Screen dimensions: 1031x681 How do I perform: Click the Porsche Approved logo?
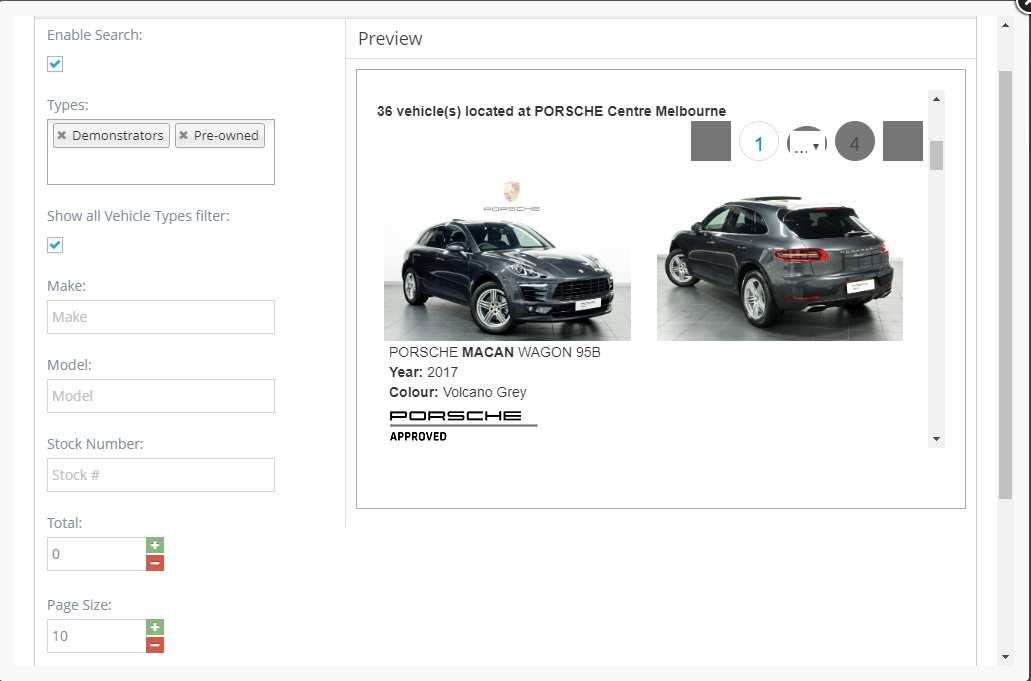click(462, 424)
